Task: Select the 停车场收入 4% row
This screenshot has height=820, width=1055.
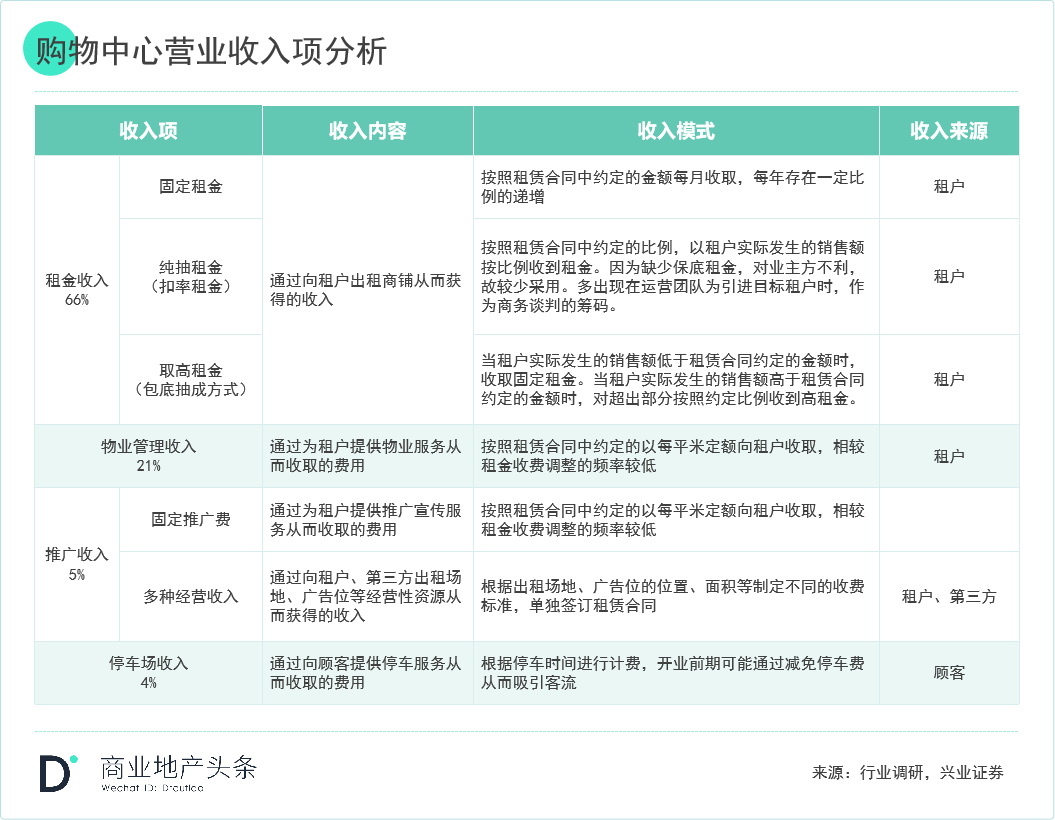Action: click(146, 671)
